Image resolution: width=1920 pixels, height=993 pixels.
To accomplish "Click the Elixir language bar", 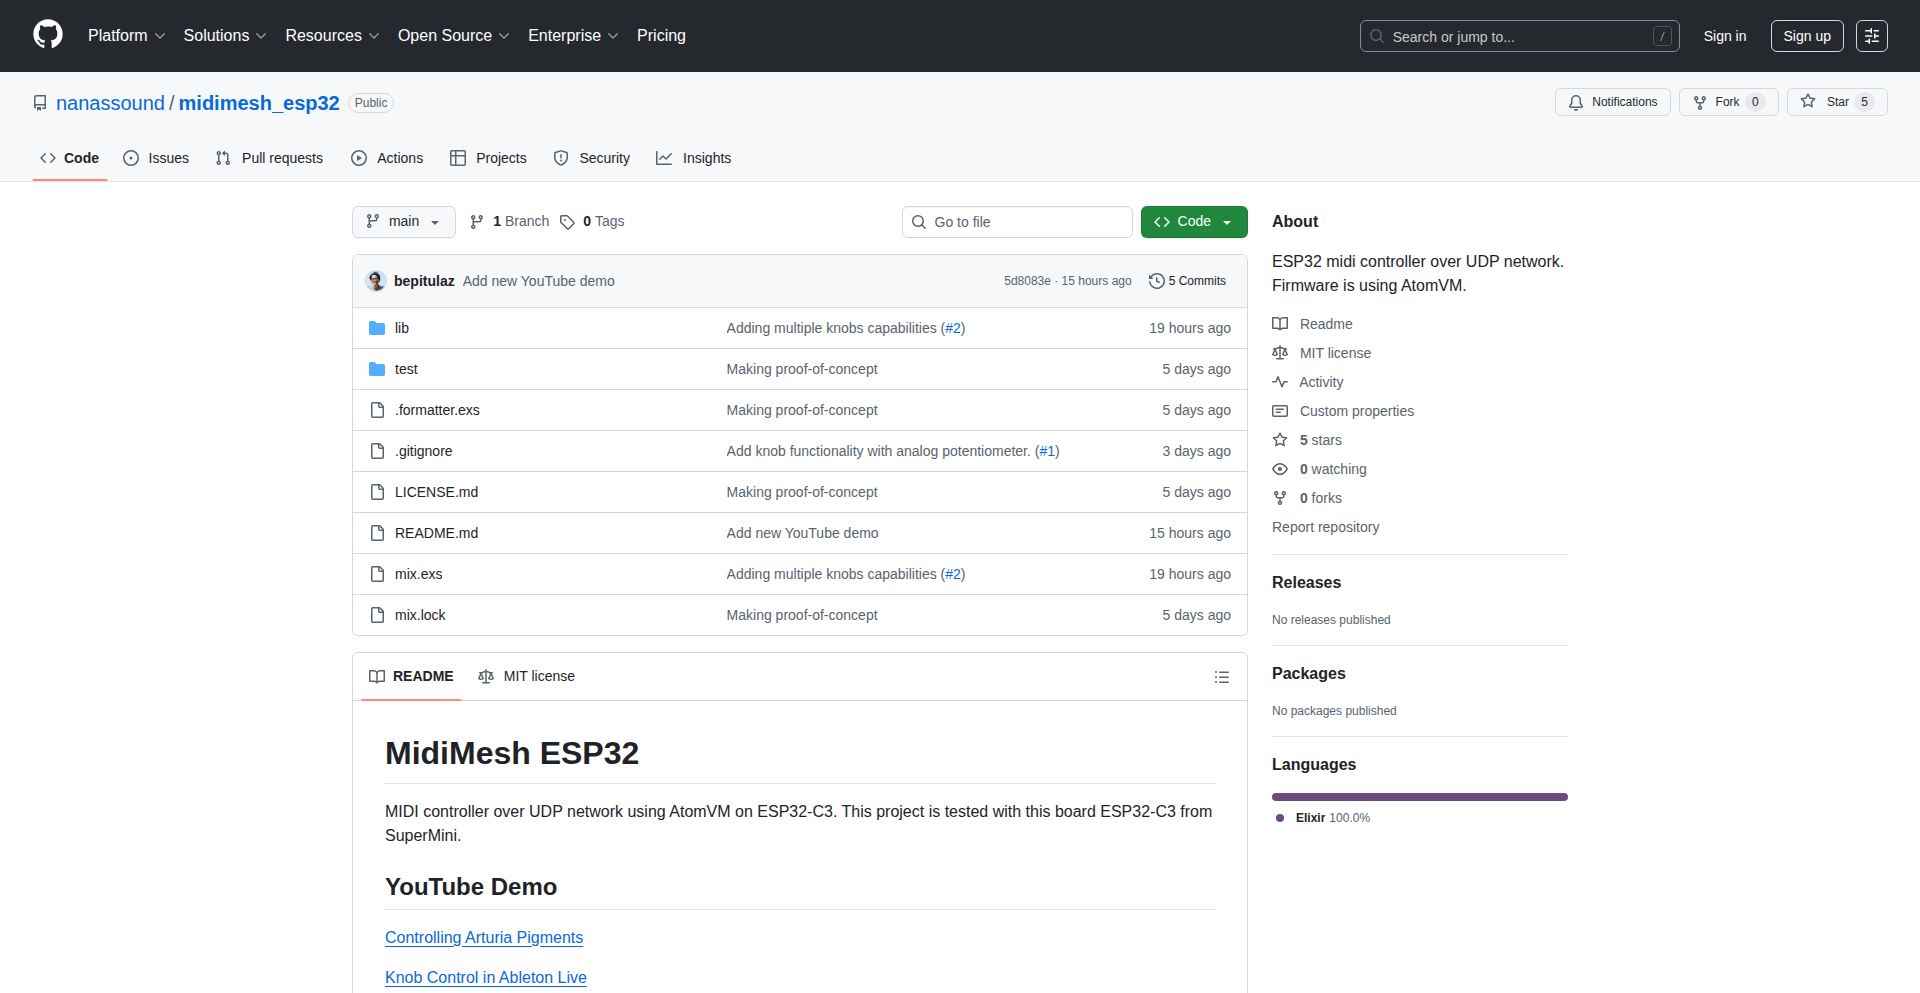I will pos(1419,797).
